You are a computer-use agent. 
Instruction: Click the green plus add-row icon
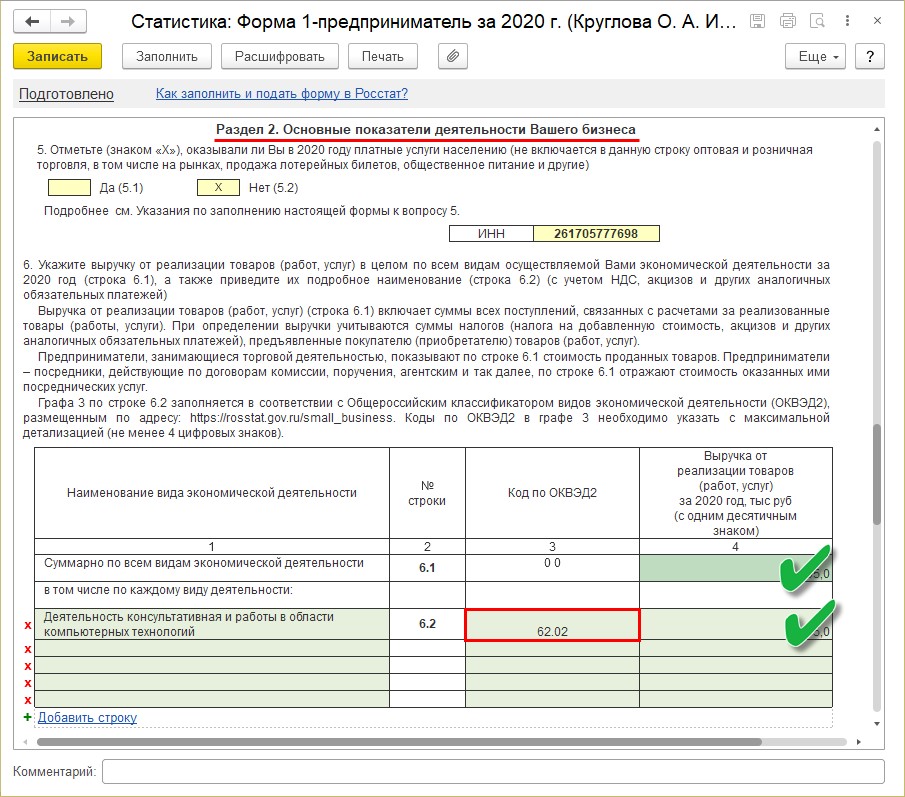click(27, 717)
